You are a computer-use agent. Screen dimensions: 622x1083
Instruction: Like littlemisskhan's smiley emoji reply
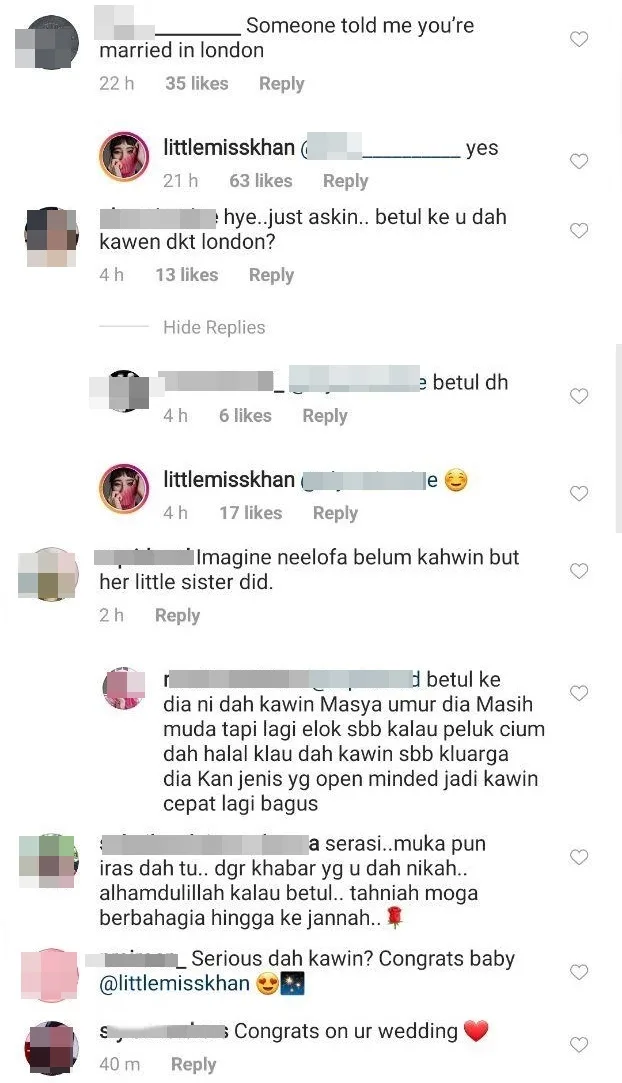coord(579,493)
